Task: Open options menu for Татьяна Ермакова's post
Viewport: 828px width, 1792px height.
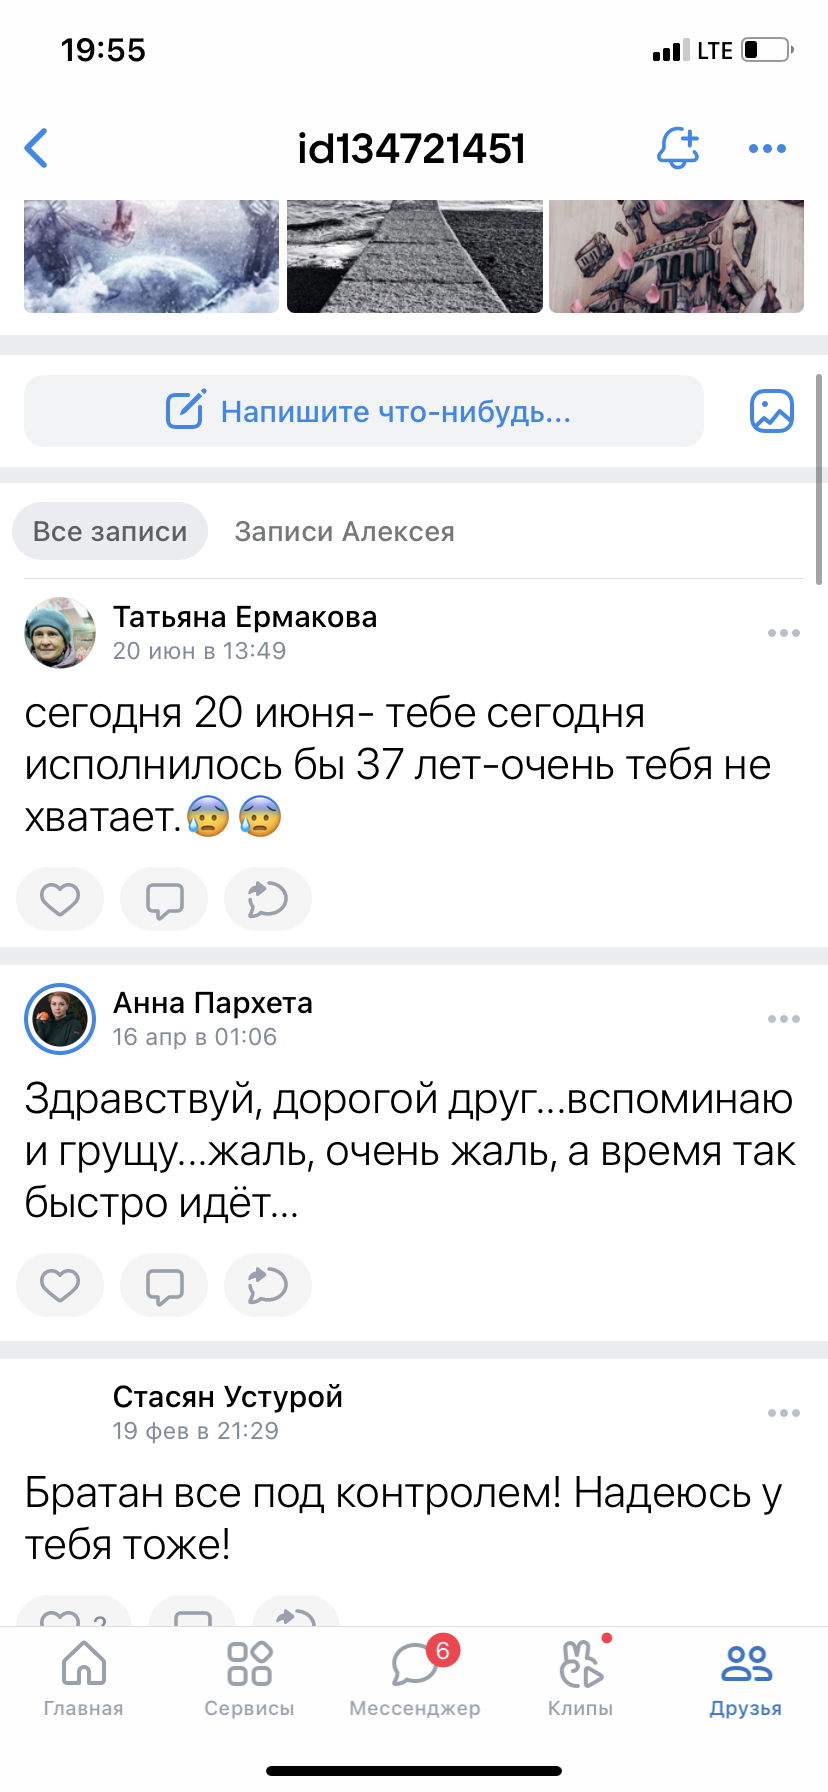Action: [783, 633]
